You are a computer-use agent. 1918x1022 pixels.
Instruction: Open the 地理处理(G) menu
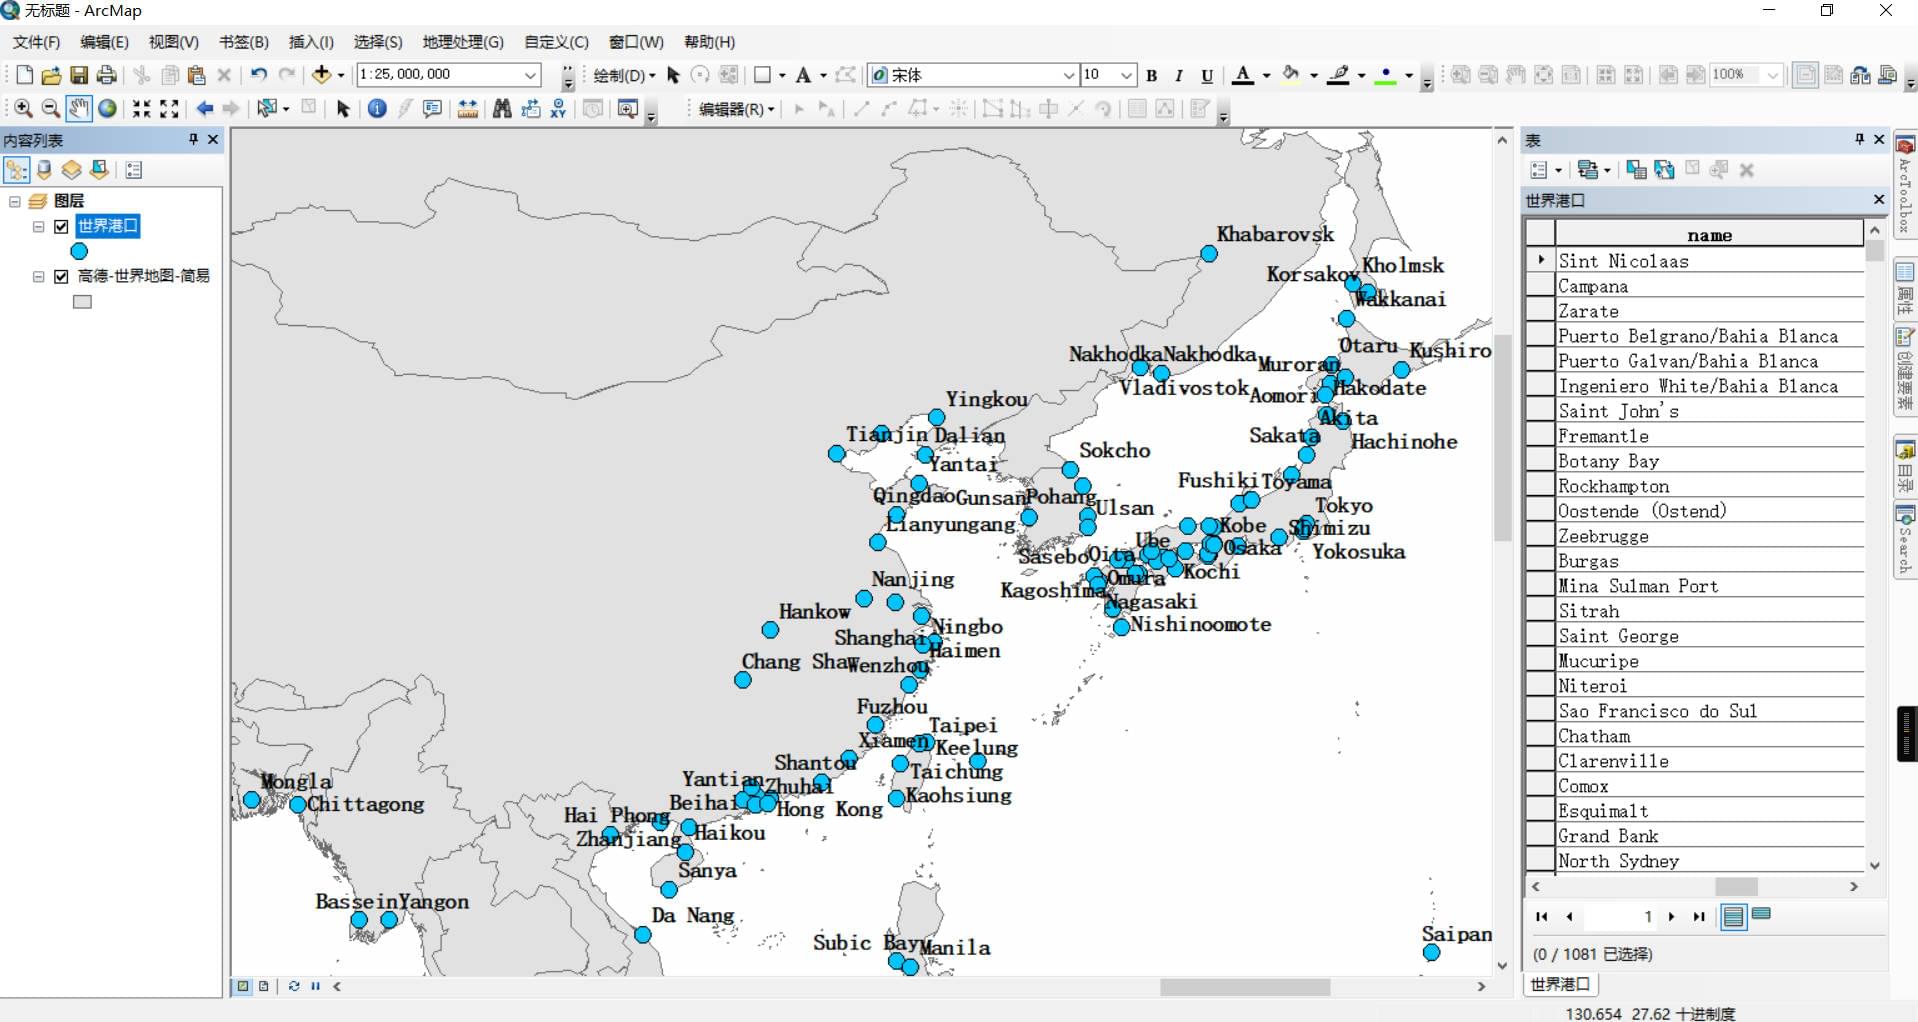(x=463, y=42)
